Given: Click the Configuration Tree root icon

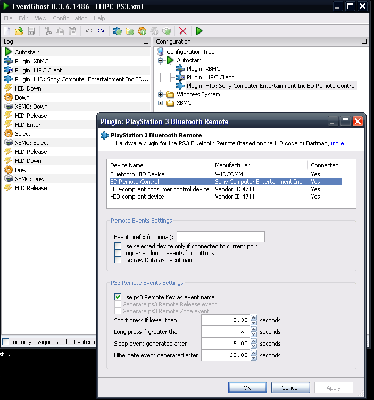Looking at the screenshot, I should click(161, 52).
